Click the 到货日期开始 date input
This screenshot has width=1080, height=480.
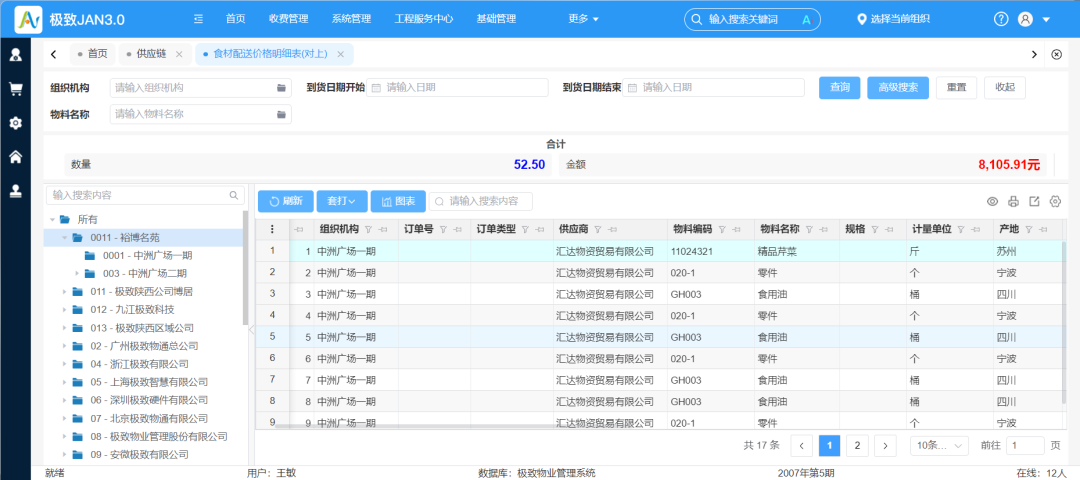point(457,87)
